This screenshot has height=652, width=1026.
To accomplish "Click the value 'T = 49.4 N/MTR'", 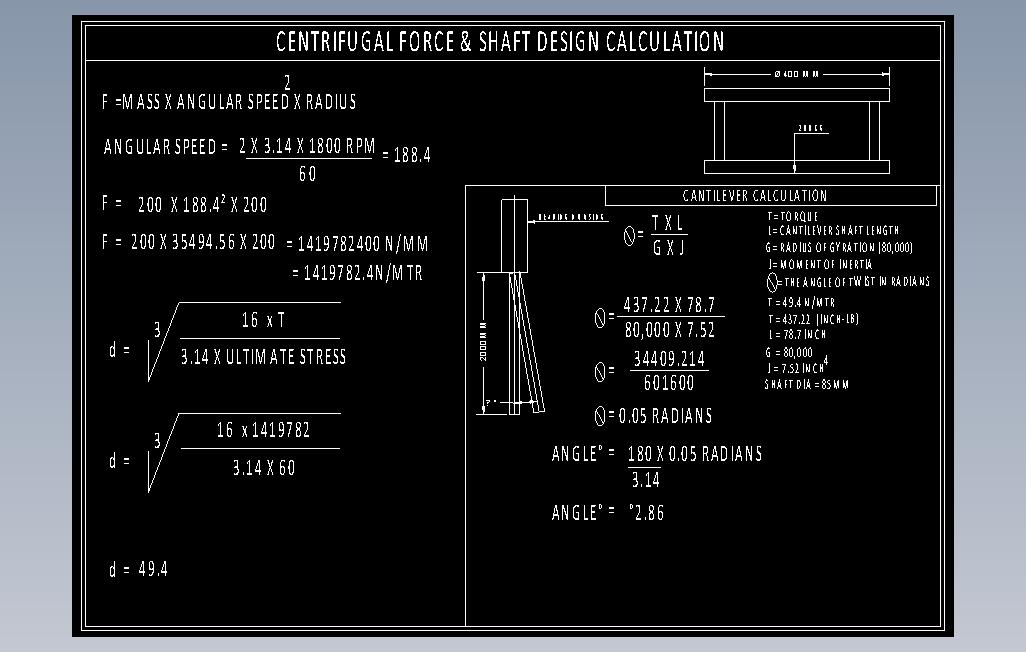I will click(x=801, y=302).
